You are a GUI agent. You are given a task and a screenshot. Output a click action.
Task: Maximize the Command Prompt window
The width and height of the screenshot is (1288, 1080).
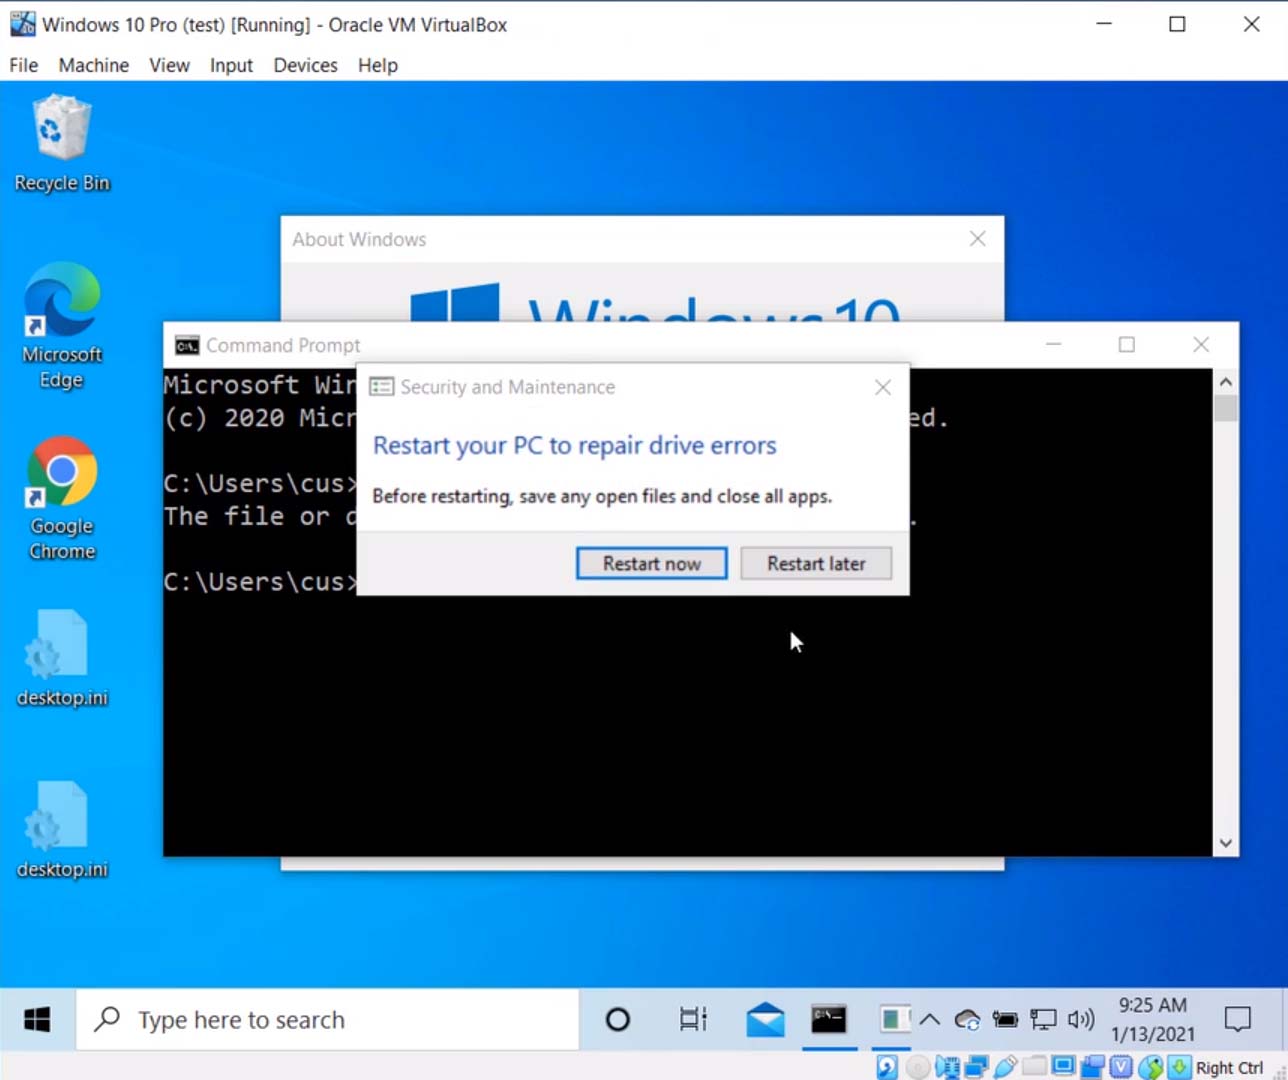click(x=1127, y=344)
